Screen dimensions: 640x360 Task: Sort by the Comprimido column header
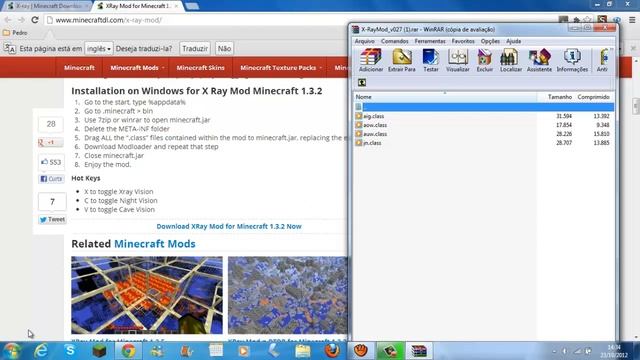click(x=593, y=97)
